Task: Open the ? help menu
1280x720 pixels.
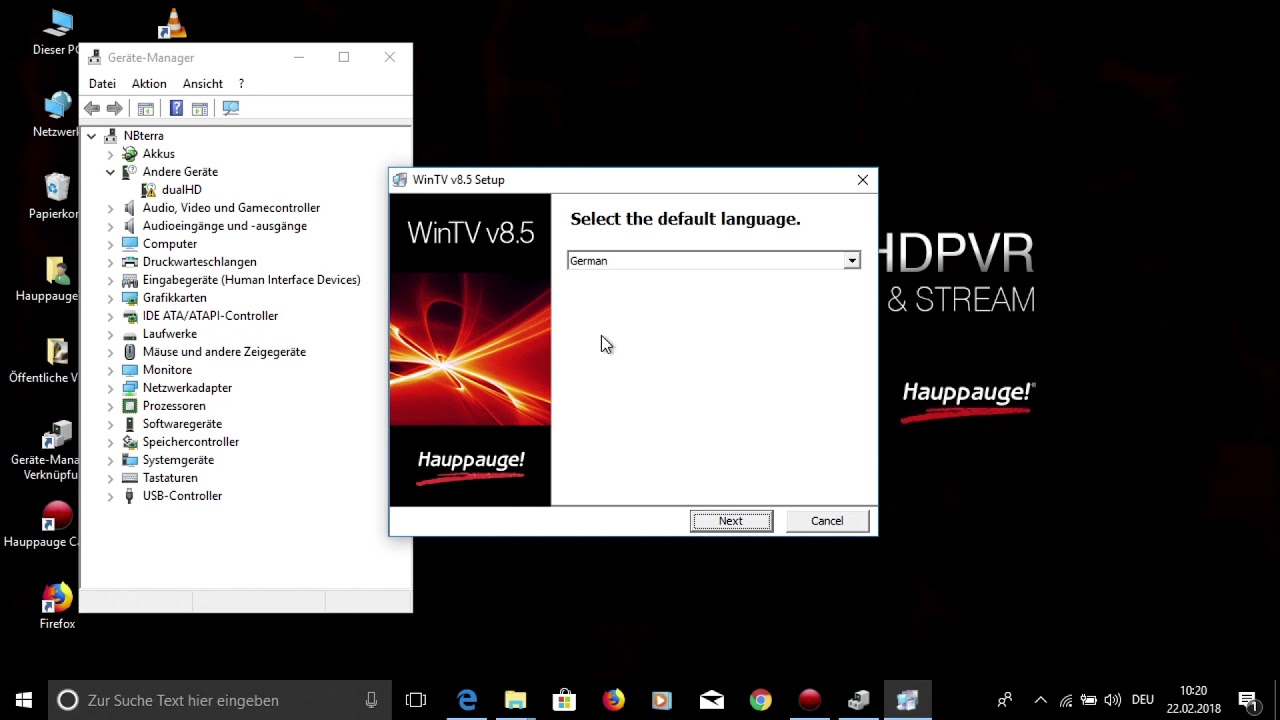Action: [241, 84]
